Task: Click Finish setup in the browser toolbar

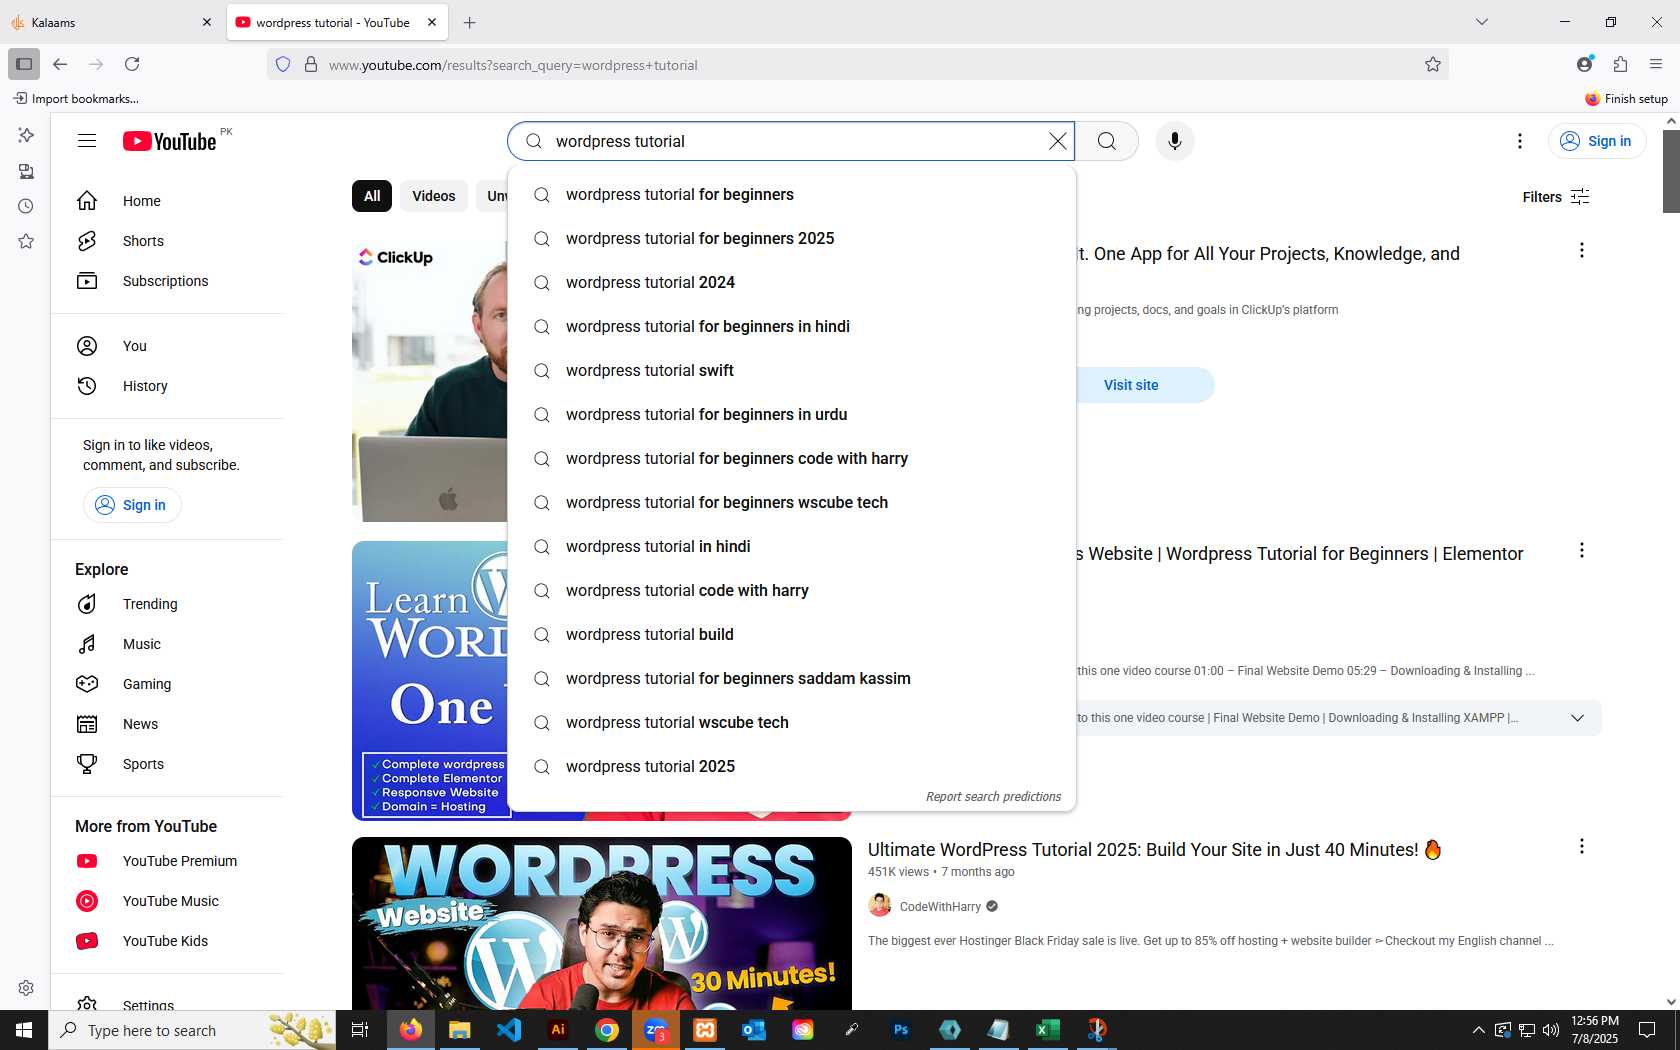Action: coord(1626,99)
